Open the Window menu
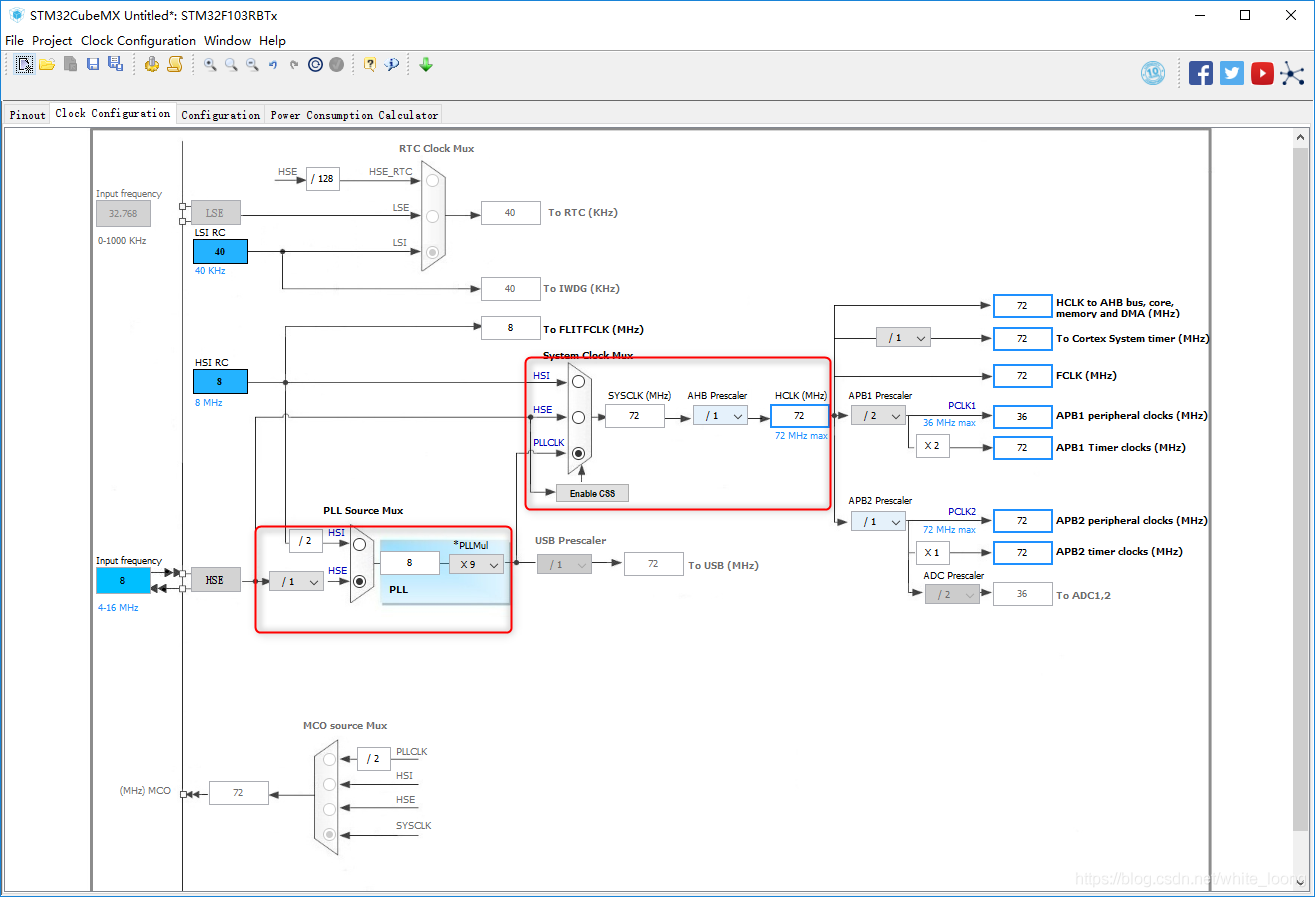Screen dimensions: 1315x897 coord(227,41)
